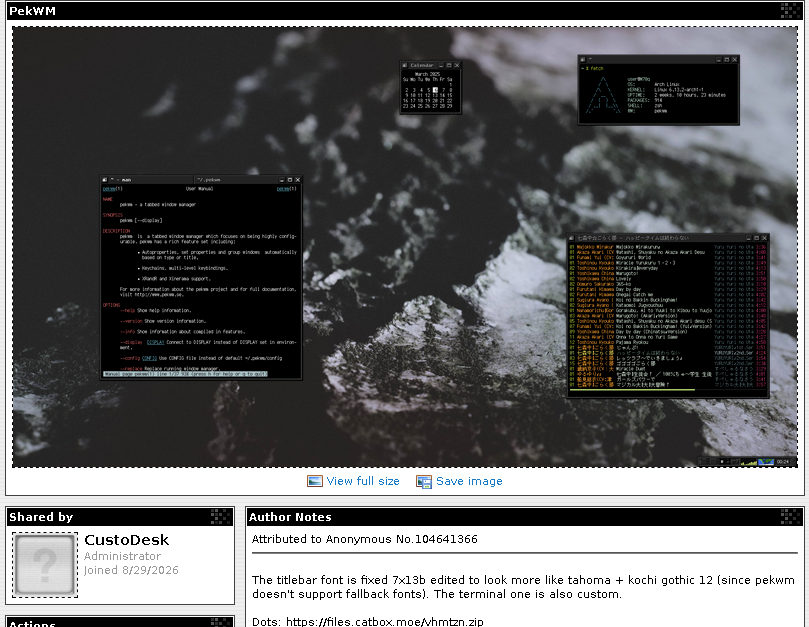Click the save icon beside Save image
This screenshot has height=627, width=809.
pyautogui.click(x=424, y=482)
